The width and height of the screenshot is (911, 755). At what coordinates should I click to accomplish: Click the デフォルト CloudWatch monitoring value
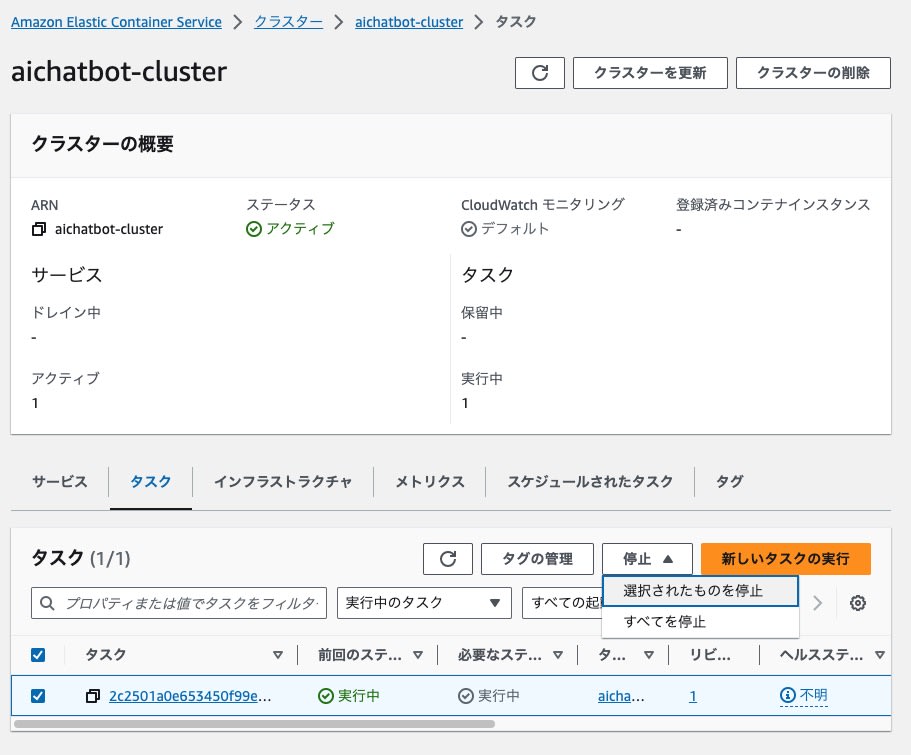click(515, 228)
